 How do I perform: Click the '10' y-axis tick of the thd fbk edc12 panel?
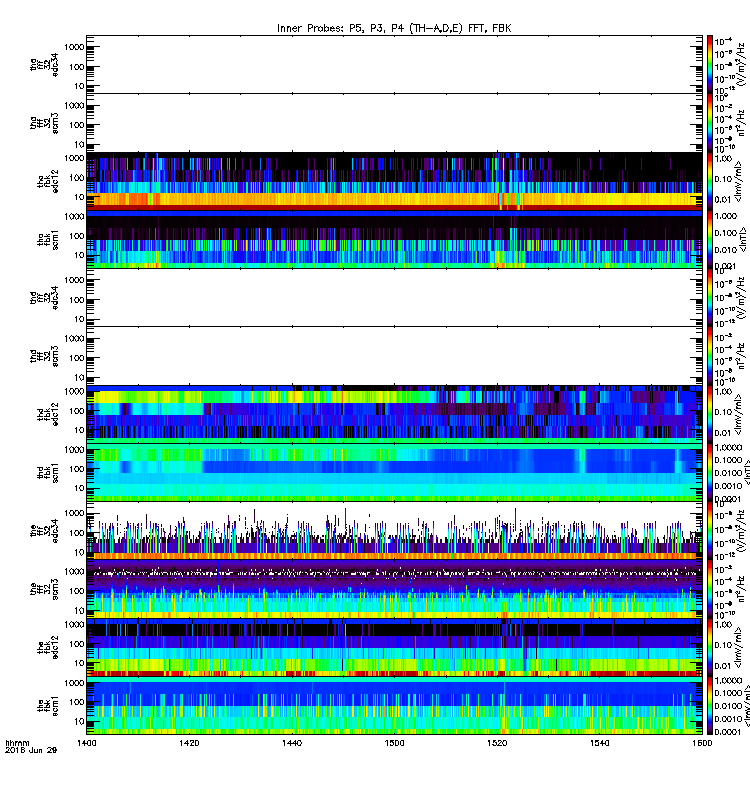click(x=79, y=430)
